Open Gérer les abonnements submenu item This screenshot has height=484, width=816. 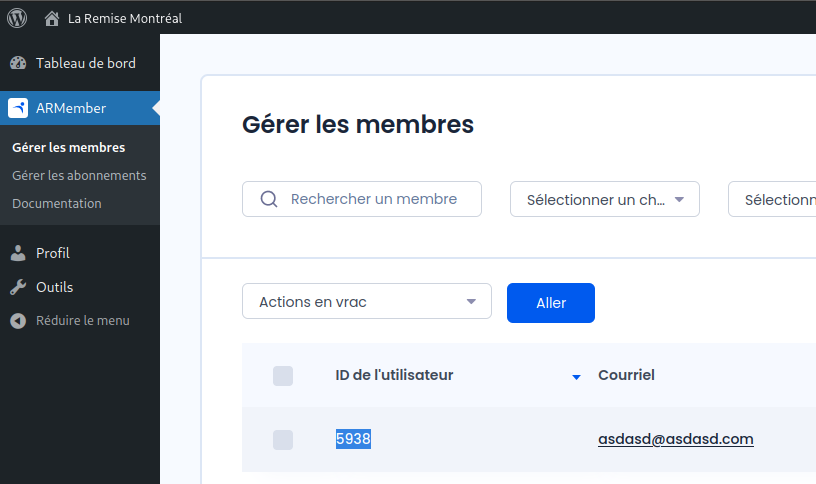(79, 175)
